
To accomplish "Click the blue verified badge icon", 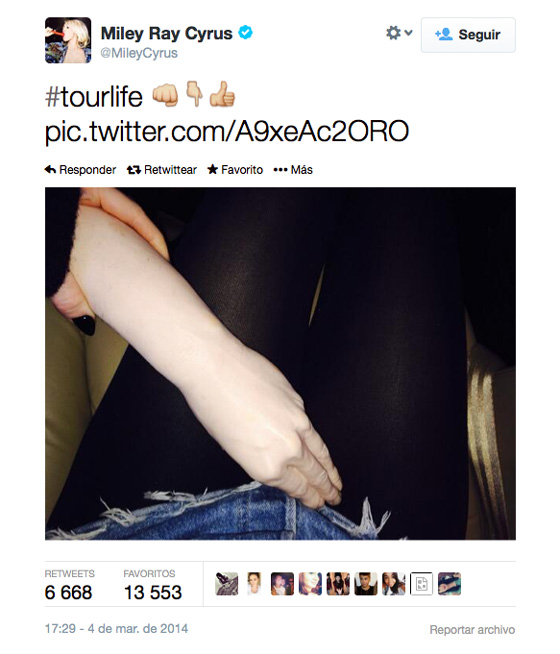I will coord(245,33).
